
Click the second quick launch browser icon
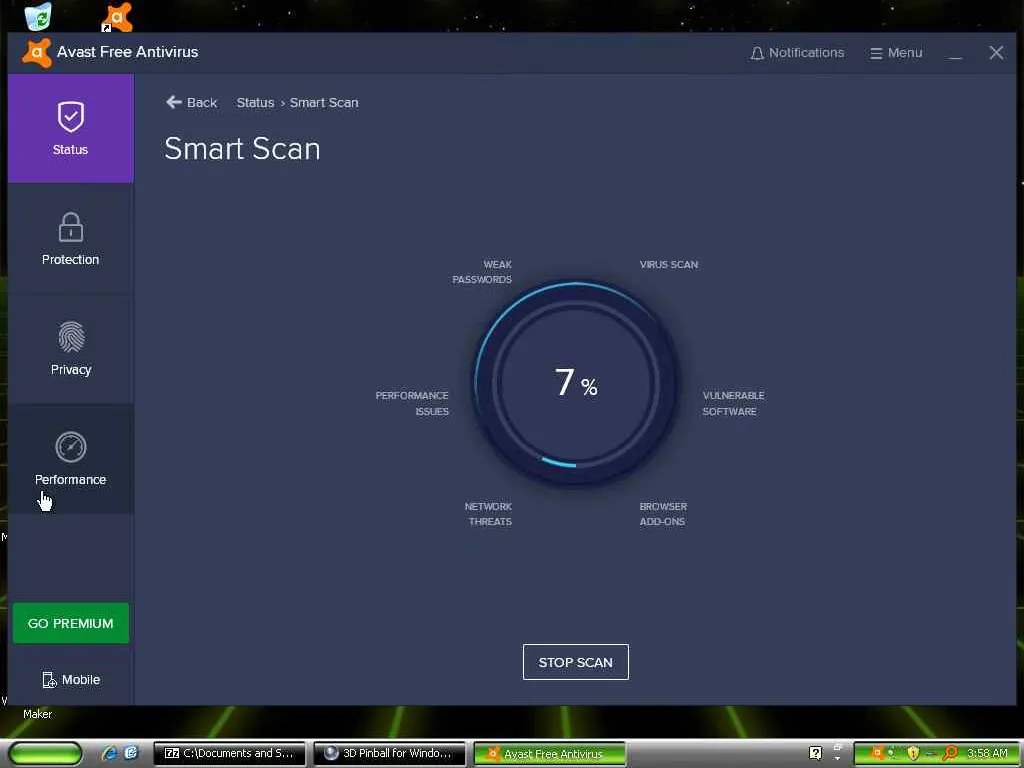coord(131,753)
